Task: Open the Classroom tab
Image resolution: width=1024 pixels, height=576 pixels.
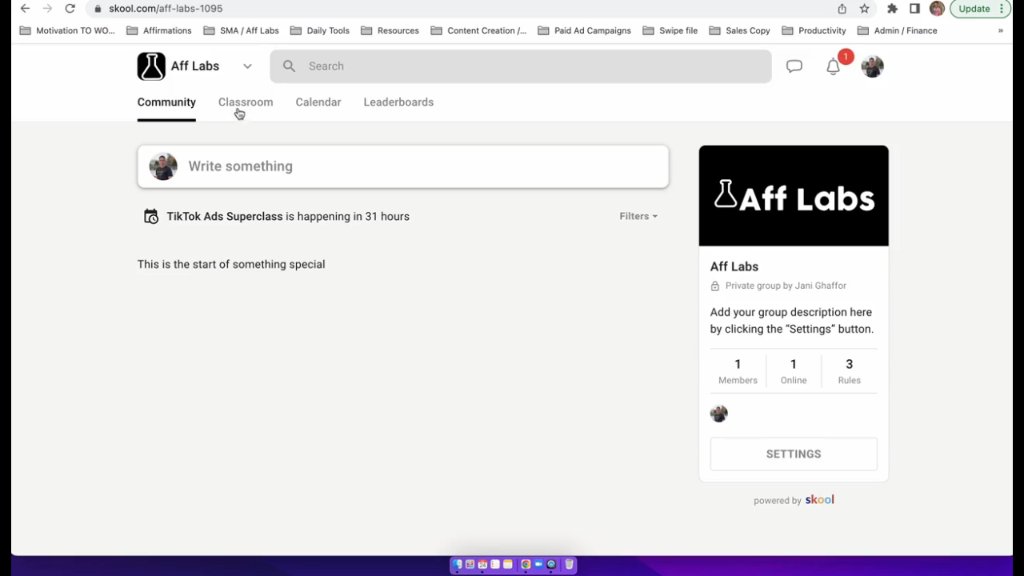Action: click(246, 102)
